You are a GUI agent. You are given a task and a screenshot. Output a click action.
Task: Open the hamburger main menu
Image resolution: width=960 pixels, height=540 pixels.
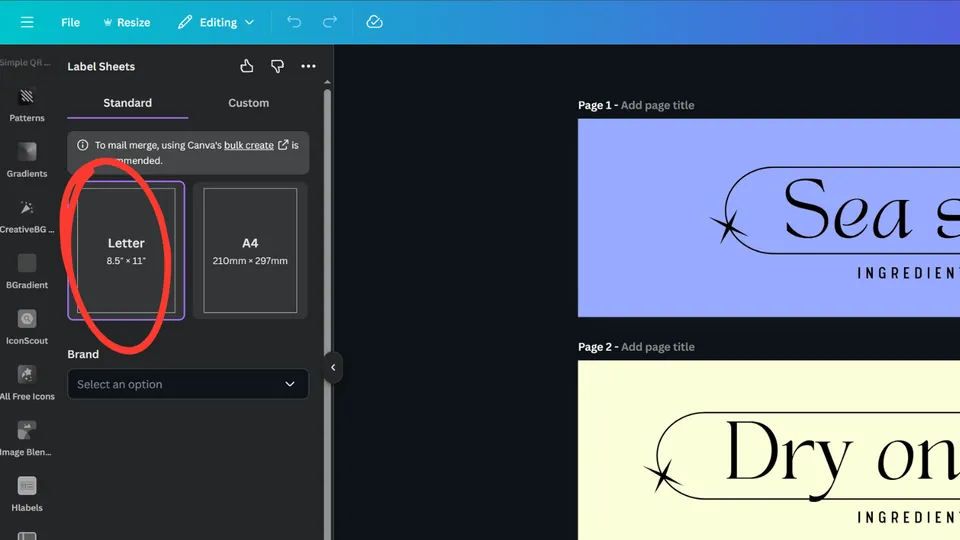point(27,22)
